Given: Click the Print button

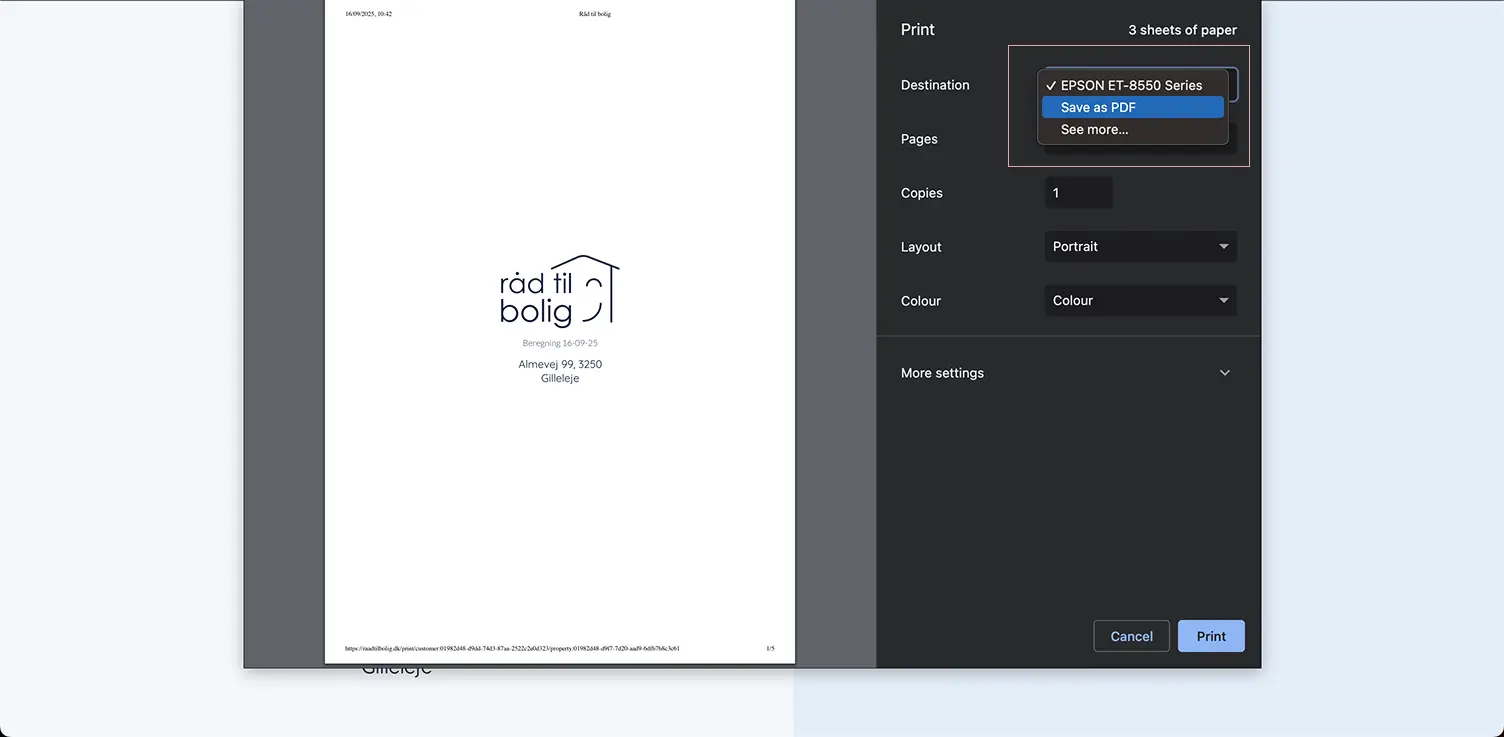Looking at the screenshot, I should point(1211,636).
